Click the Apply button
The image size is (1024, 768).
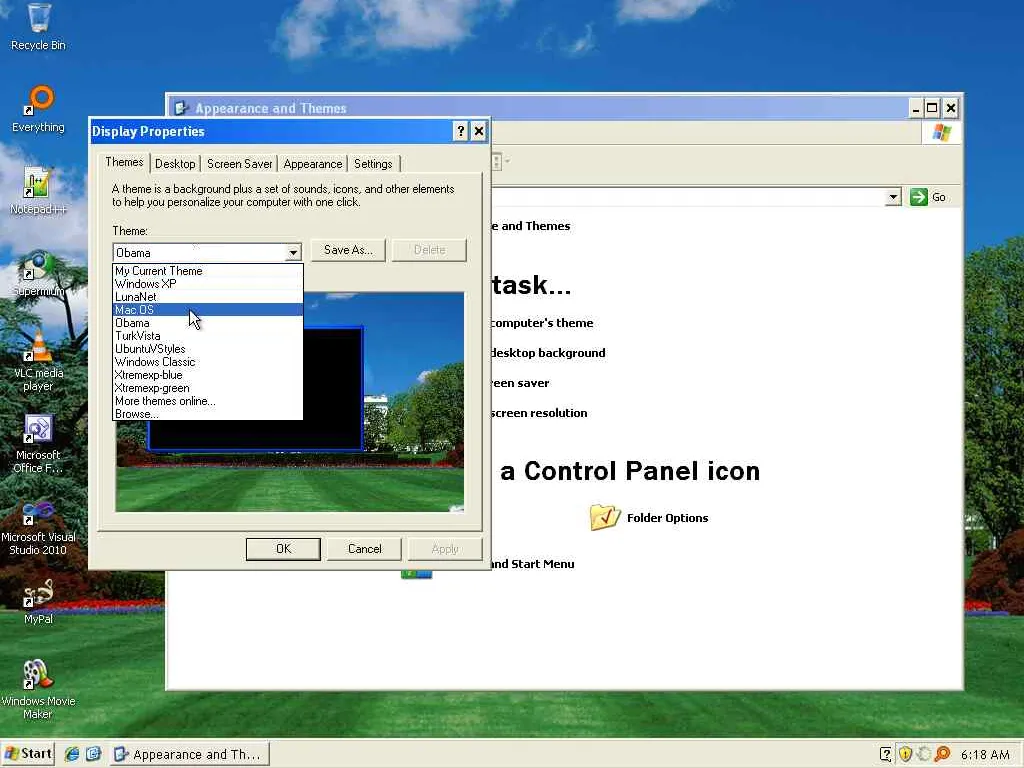click(x=445, y=549)
